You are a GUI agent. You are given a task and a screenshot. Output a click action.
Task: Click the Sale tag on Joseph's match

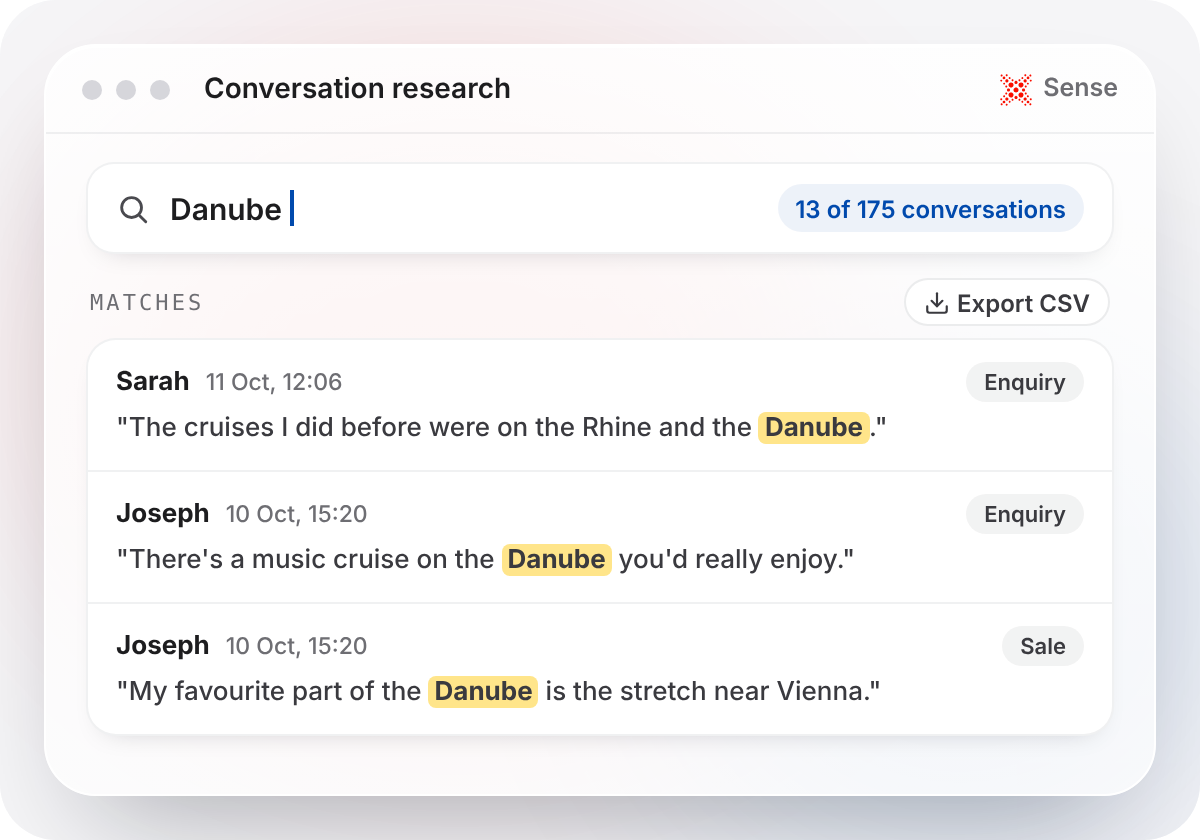tap(1042, 646)
